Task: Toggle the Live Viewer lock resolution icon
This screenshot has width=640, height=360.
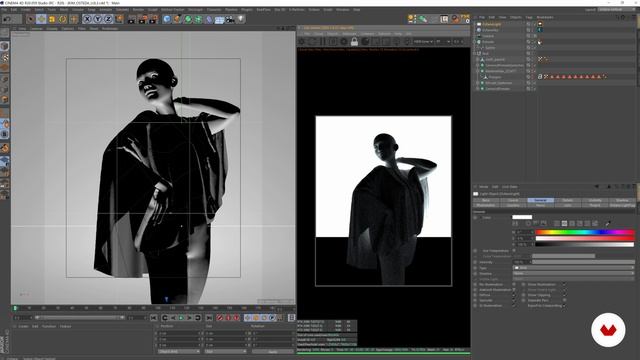Action: click(354, 42)
